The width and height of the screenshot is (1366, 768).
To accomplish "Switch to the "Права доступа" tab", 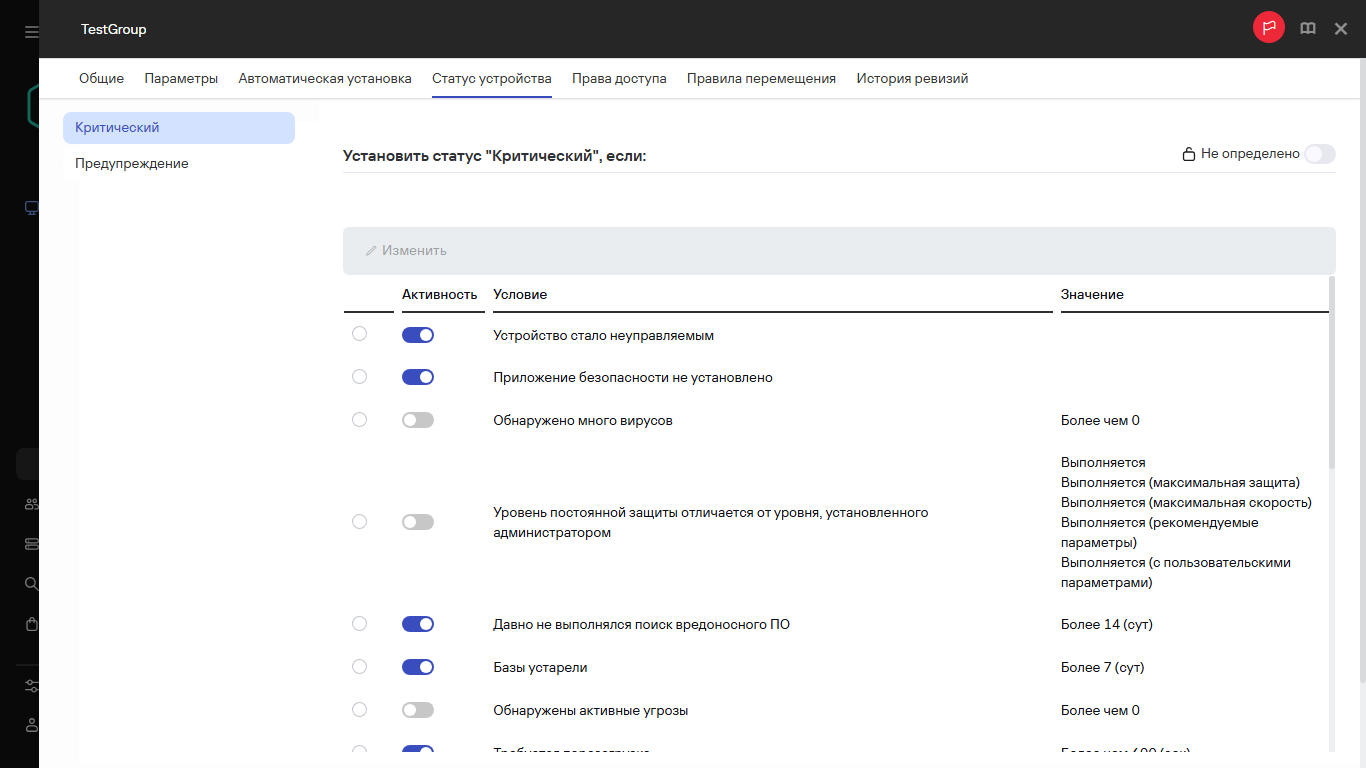I will click(619, 77).
